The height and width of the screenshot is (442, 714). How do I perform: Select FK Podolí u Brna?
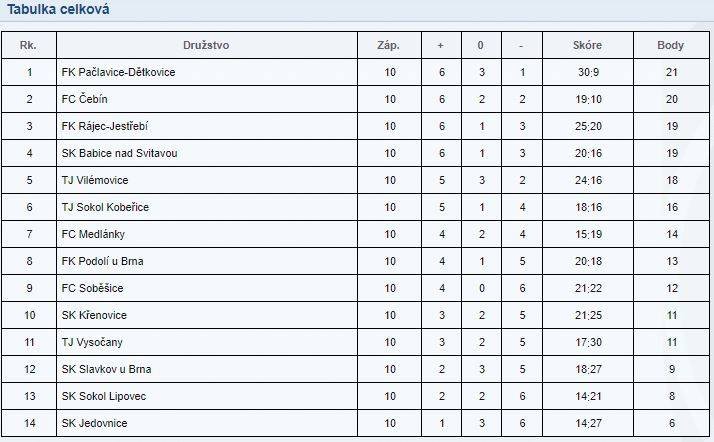(x=102, y=261)
